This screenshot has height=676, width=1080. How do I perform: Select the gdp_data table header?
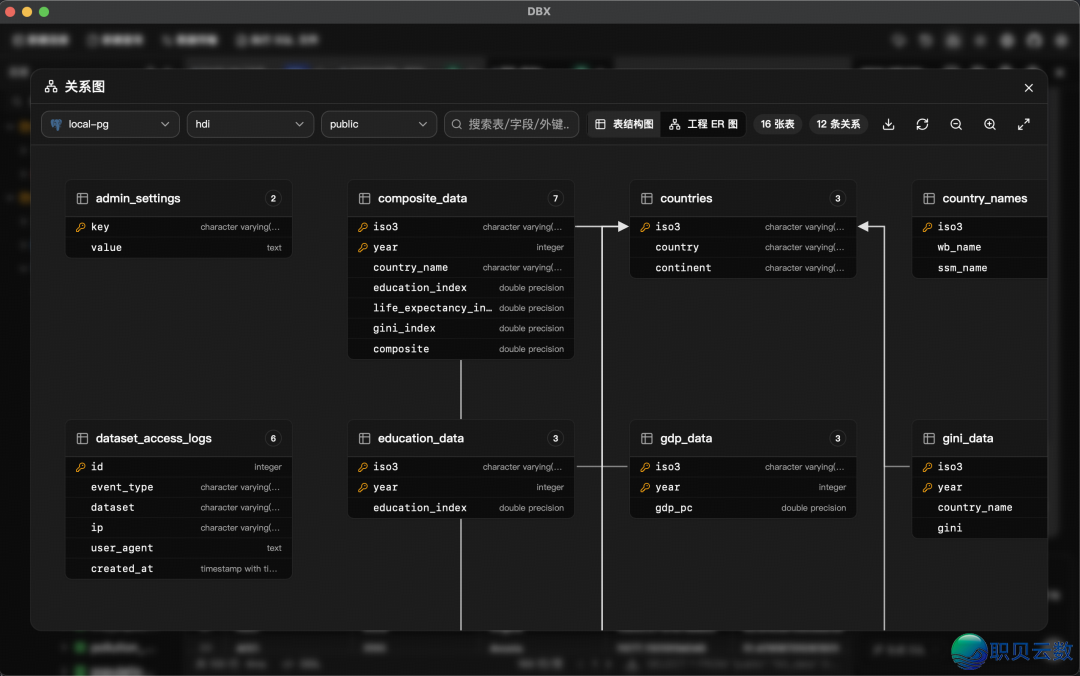(743, 438)
